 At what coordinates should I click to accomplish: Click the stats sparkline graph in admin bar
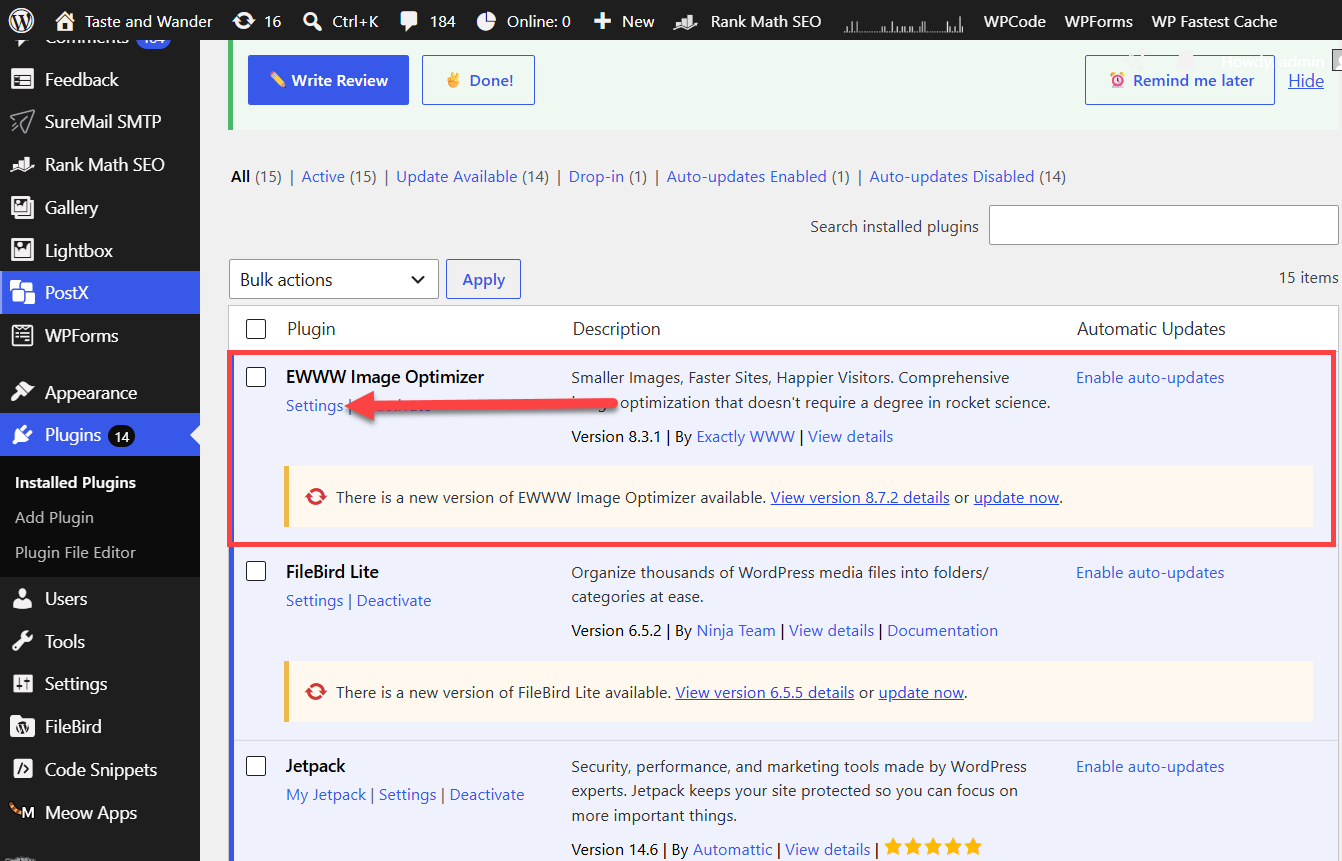(903, 24)
